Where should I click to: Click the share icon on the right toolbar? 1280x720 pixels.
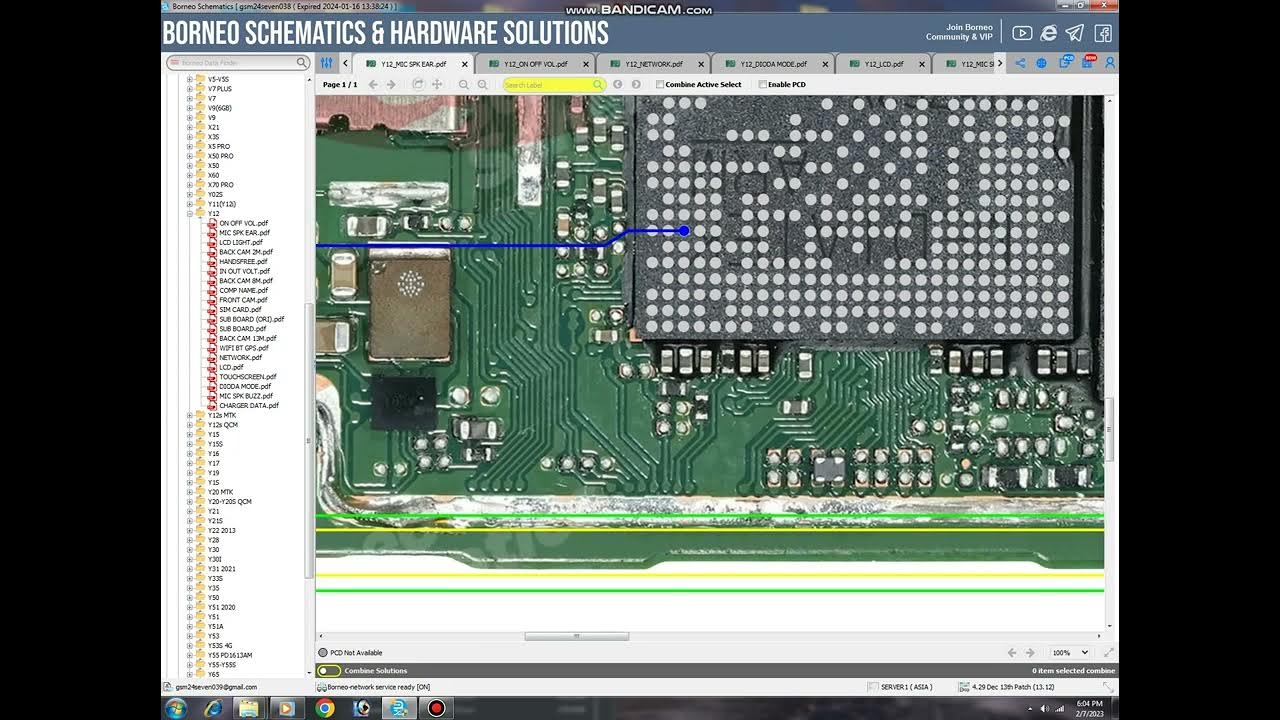(1020, 63)
